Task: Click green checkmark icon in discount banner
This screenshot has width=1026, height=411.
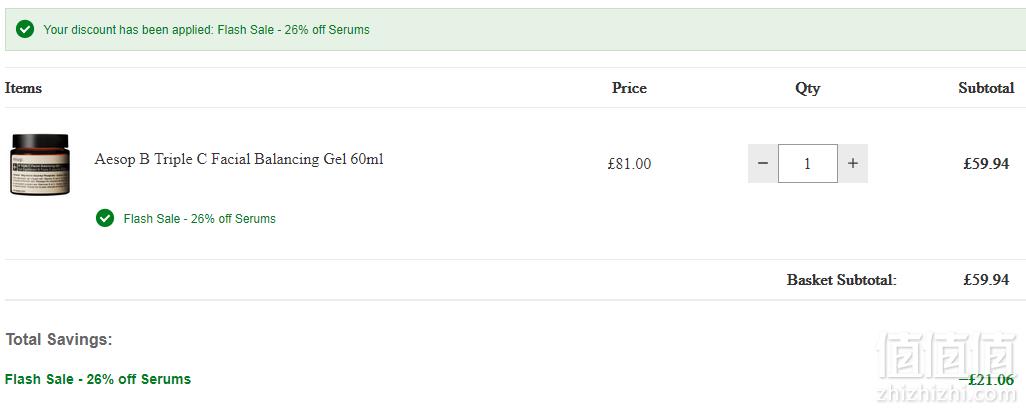Action: pyautogui.click(x=25, y=29)
